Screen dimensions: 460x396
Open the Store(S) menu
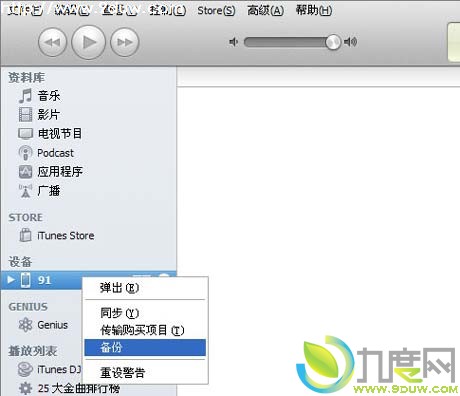click(x=216, y=11)
